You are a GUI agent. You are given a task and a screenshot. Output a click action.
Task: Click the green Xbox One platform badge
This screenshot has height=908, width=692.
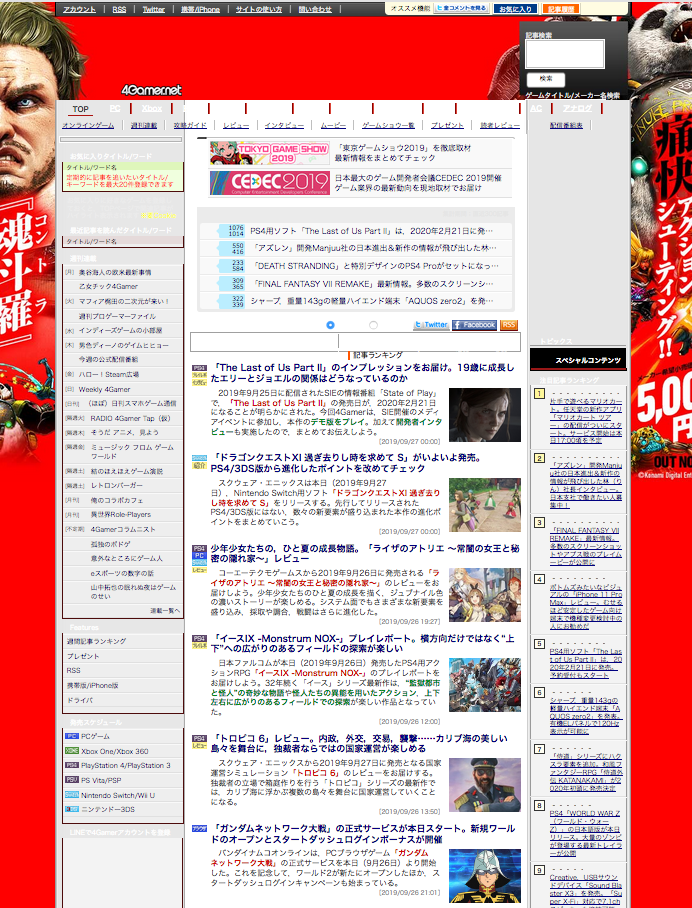pyautogui.click(x=72, y=750)
